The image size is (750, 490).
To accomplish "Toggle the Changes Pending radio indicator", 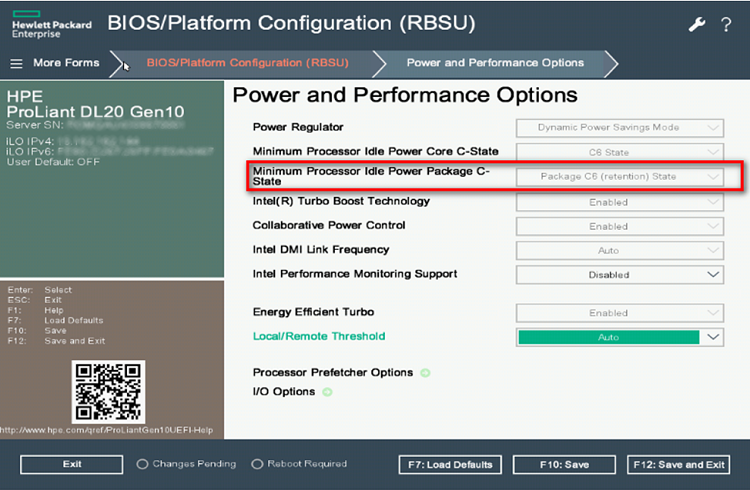I will 142,464.
